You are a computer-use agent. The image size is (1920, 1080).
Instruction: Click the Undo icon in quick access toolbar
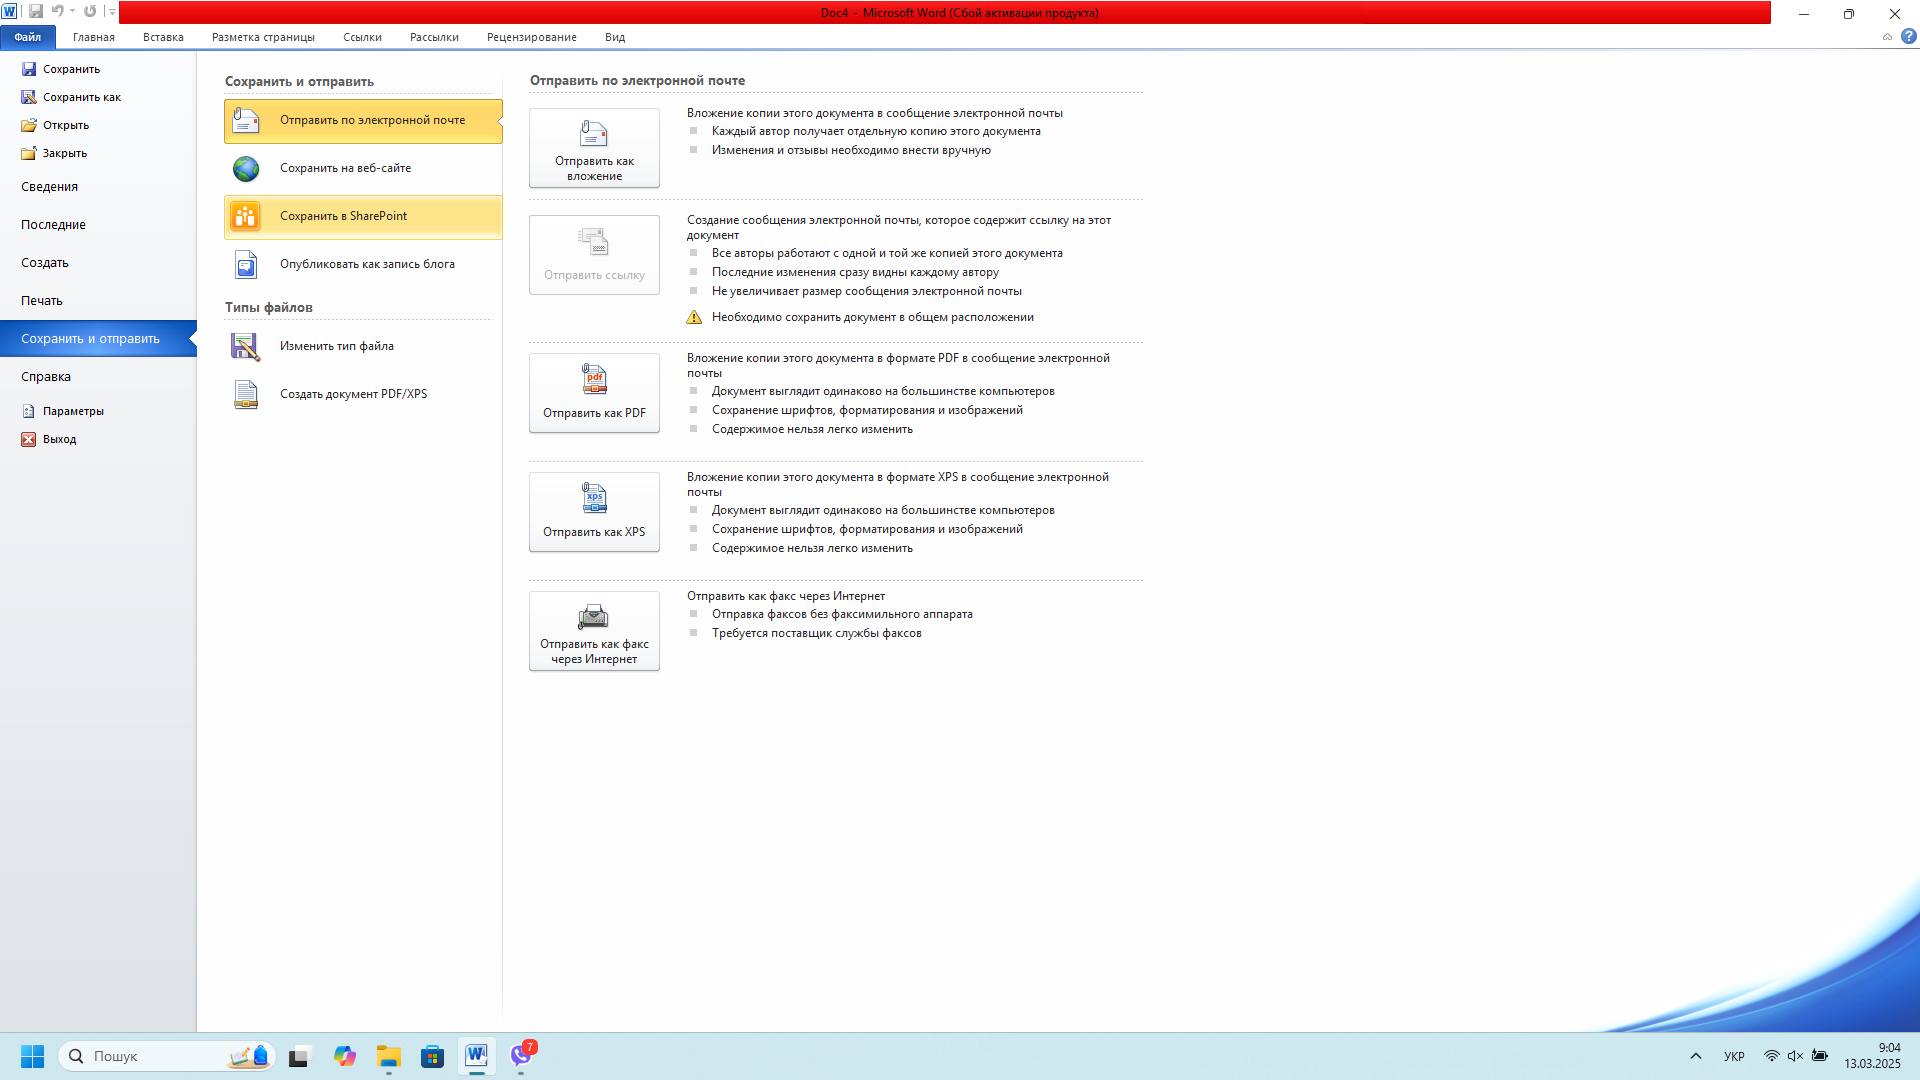pos(58,12)
